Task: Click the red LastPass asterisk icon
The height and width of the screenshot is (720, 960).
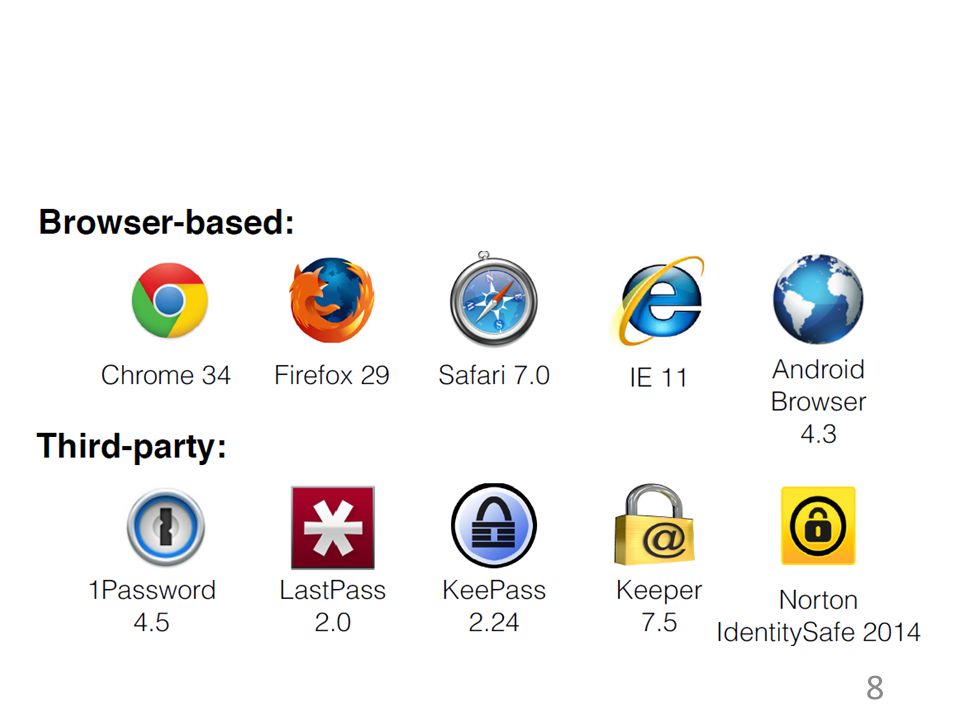Action: [332, 528]
